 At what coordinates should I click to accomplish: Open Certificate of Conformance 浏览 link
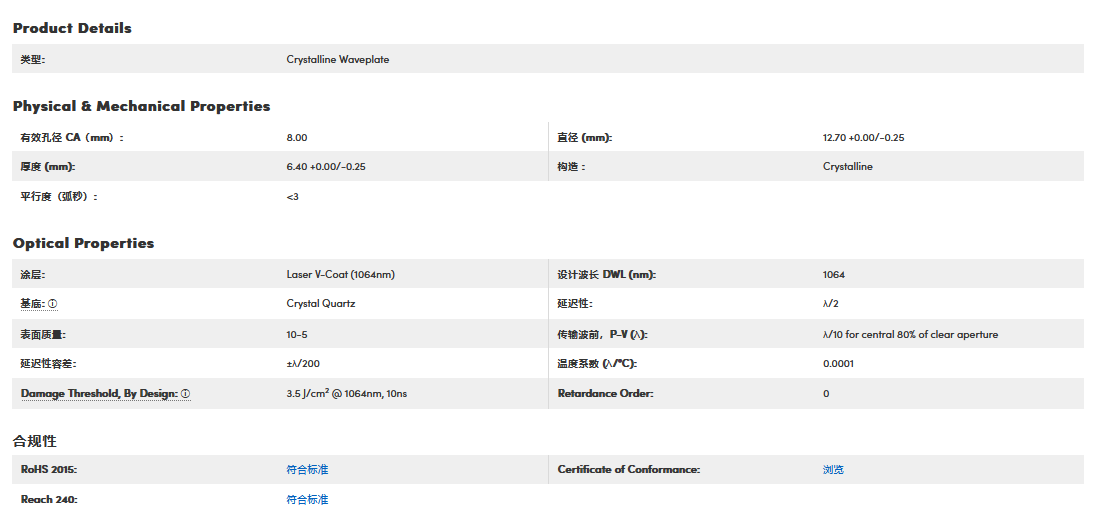[x=833, y=469]
